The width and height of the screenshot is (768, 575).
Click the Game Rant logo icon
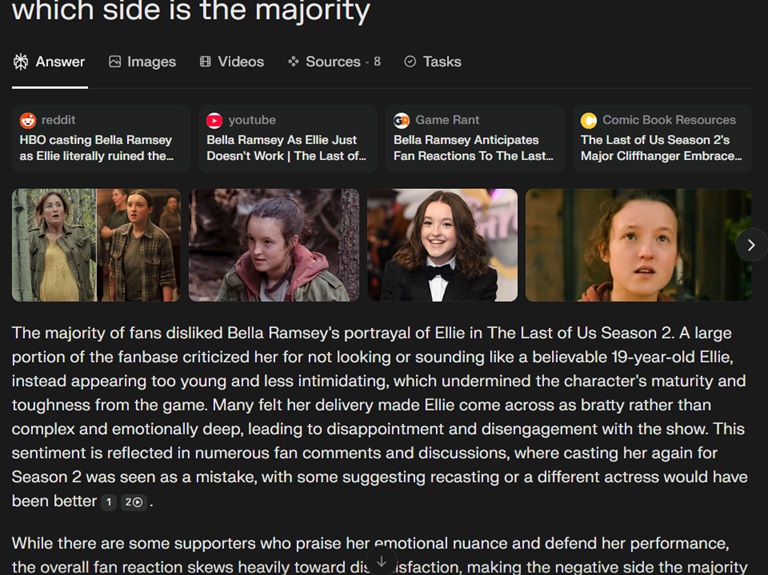(x=402, y=120)
